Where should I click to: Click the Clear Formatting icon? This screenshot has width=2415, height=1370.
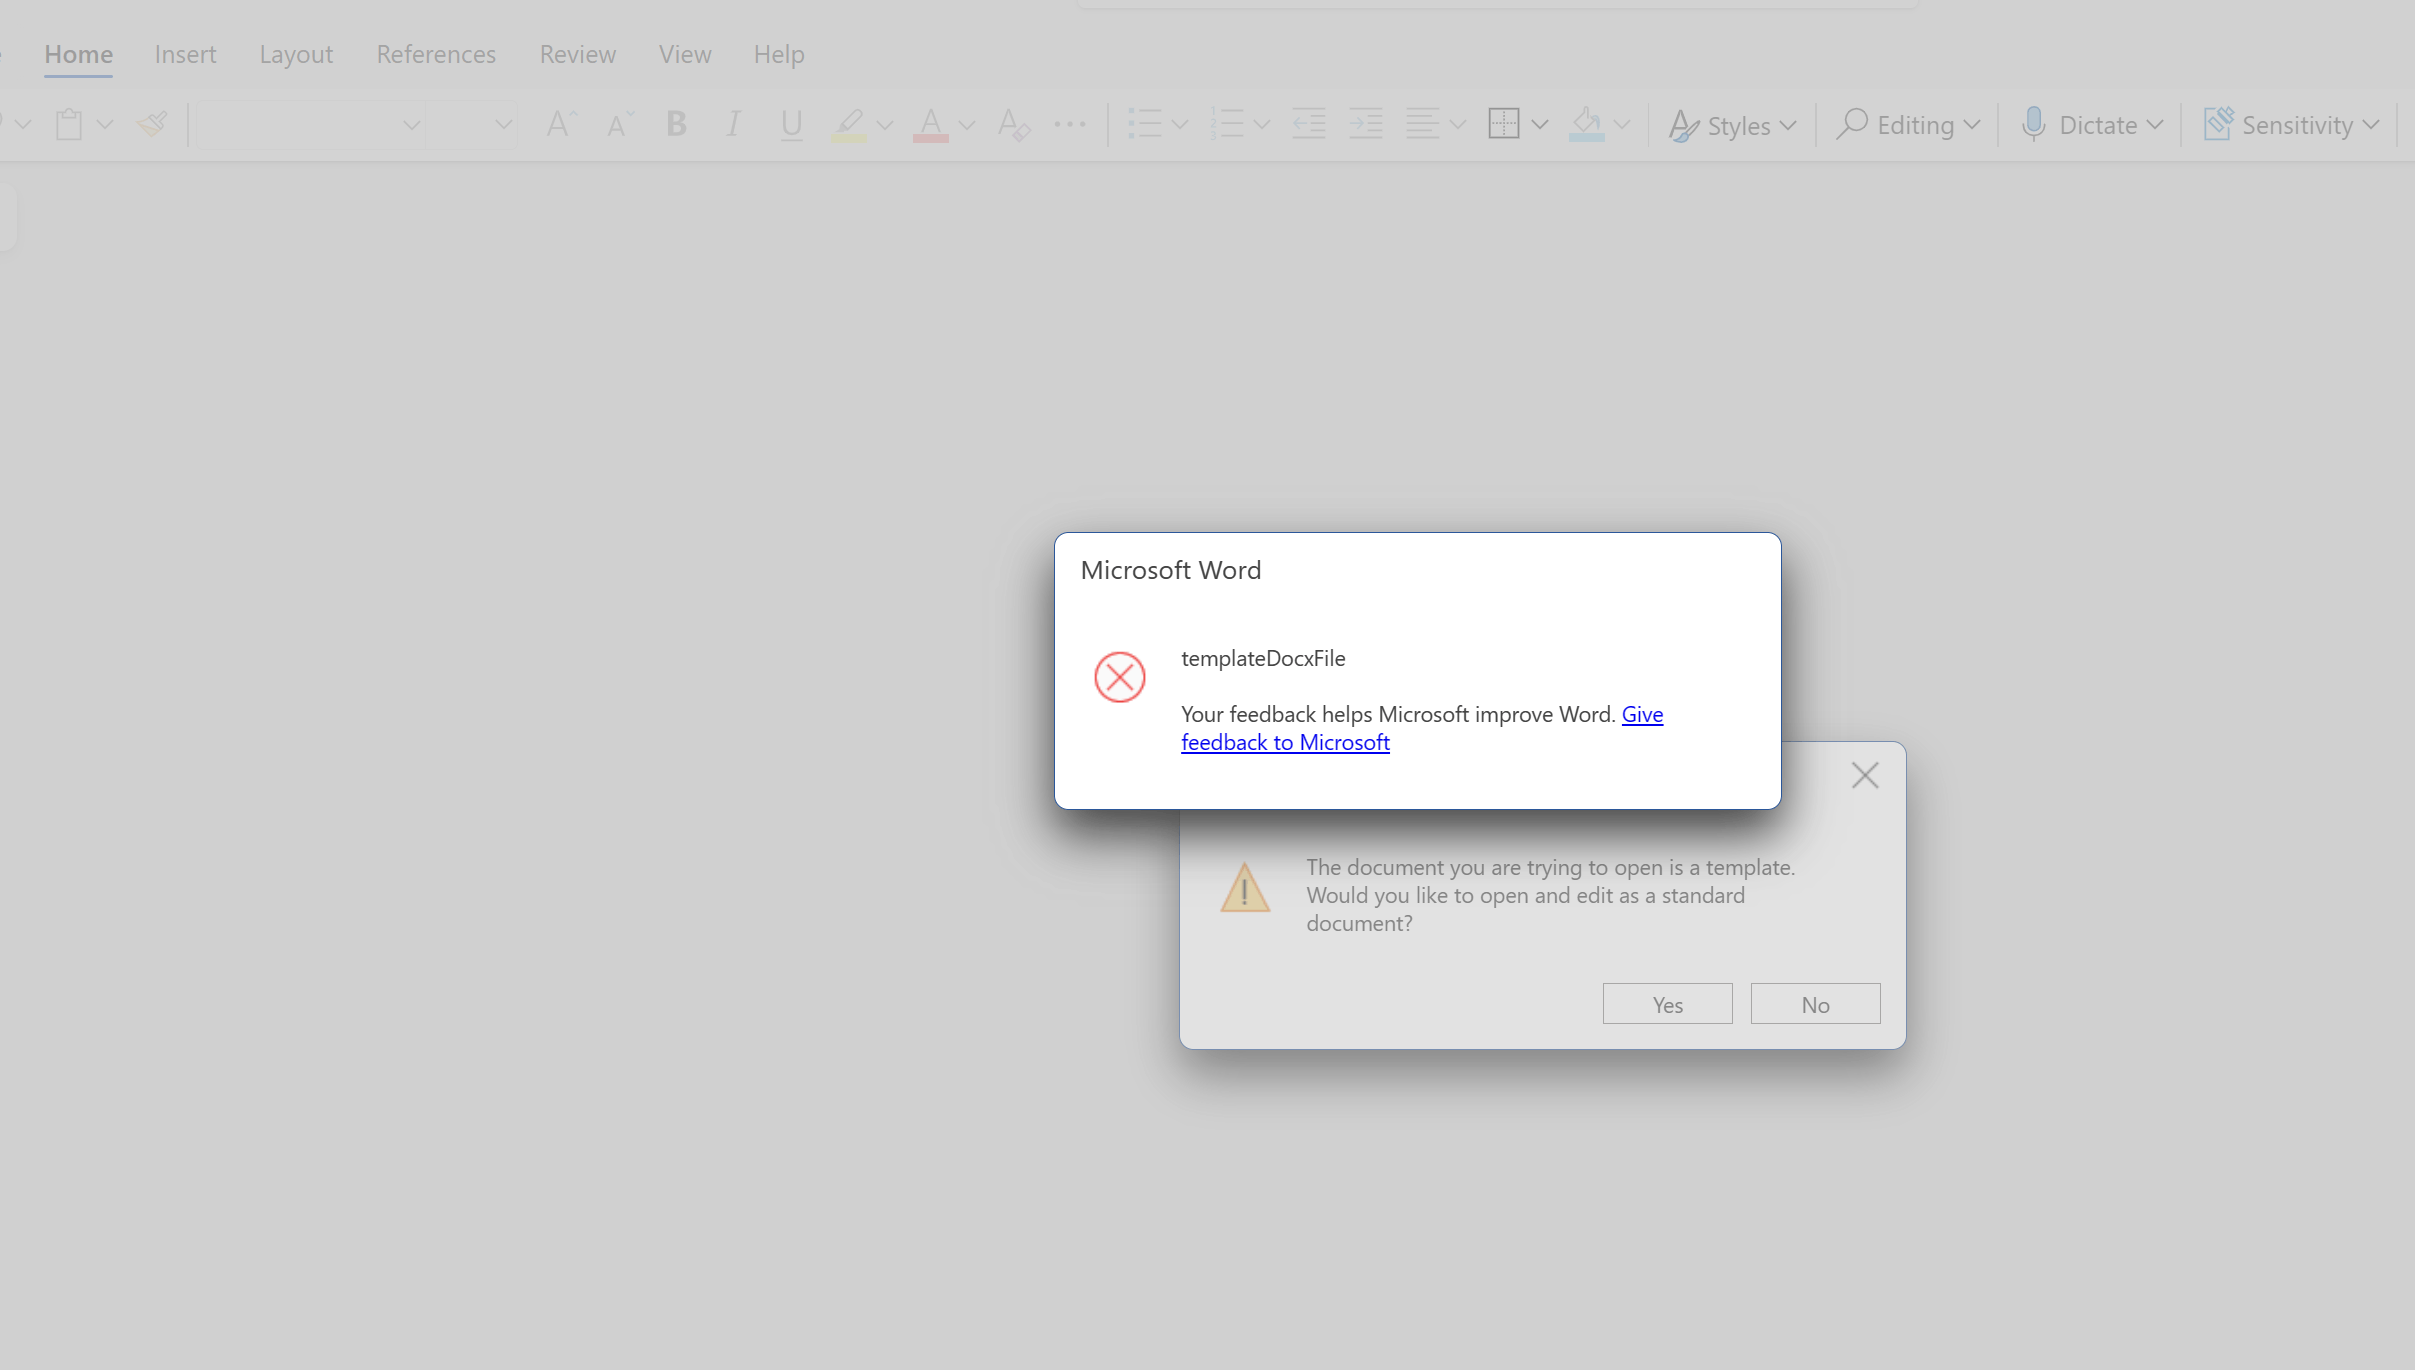(1014, 125)
